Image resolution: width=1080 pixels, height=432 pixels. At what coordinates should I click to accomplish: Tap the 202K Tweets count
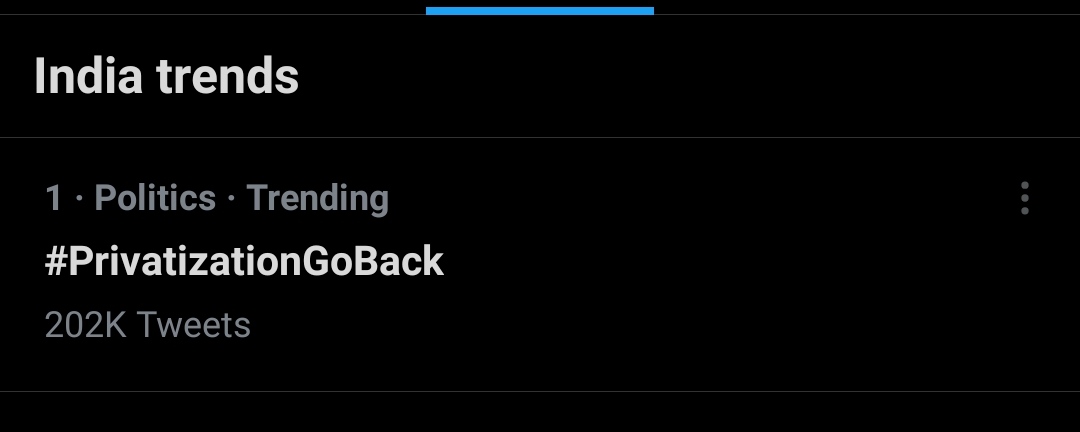tap(147, 325)
